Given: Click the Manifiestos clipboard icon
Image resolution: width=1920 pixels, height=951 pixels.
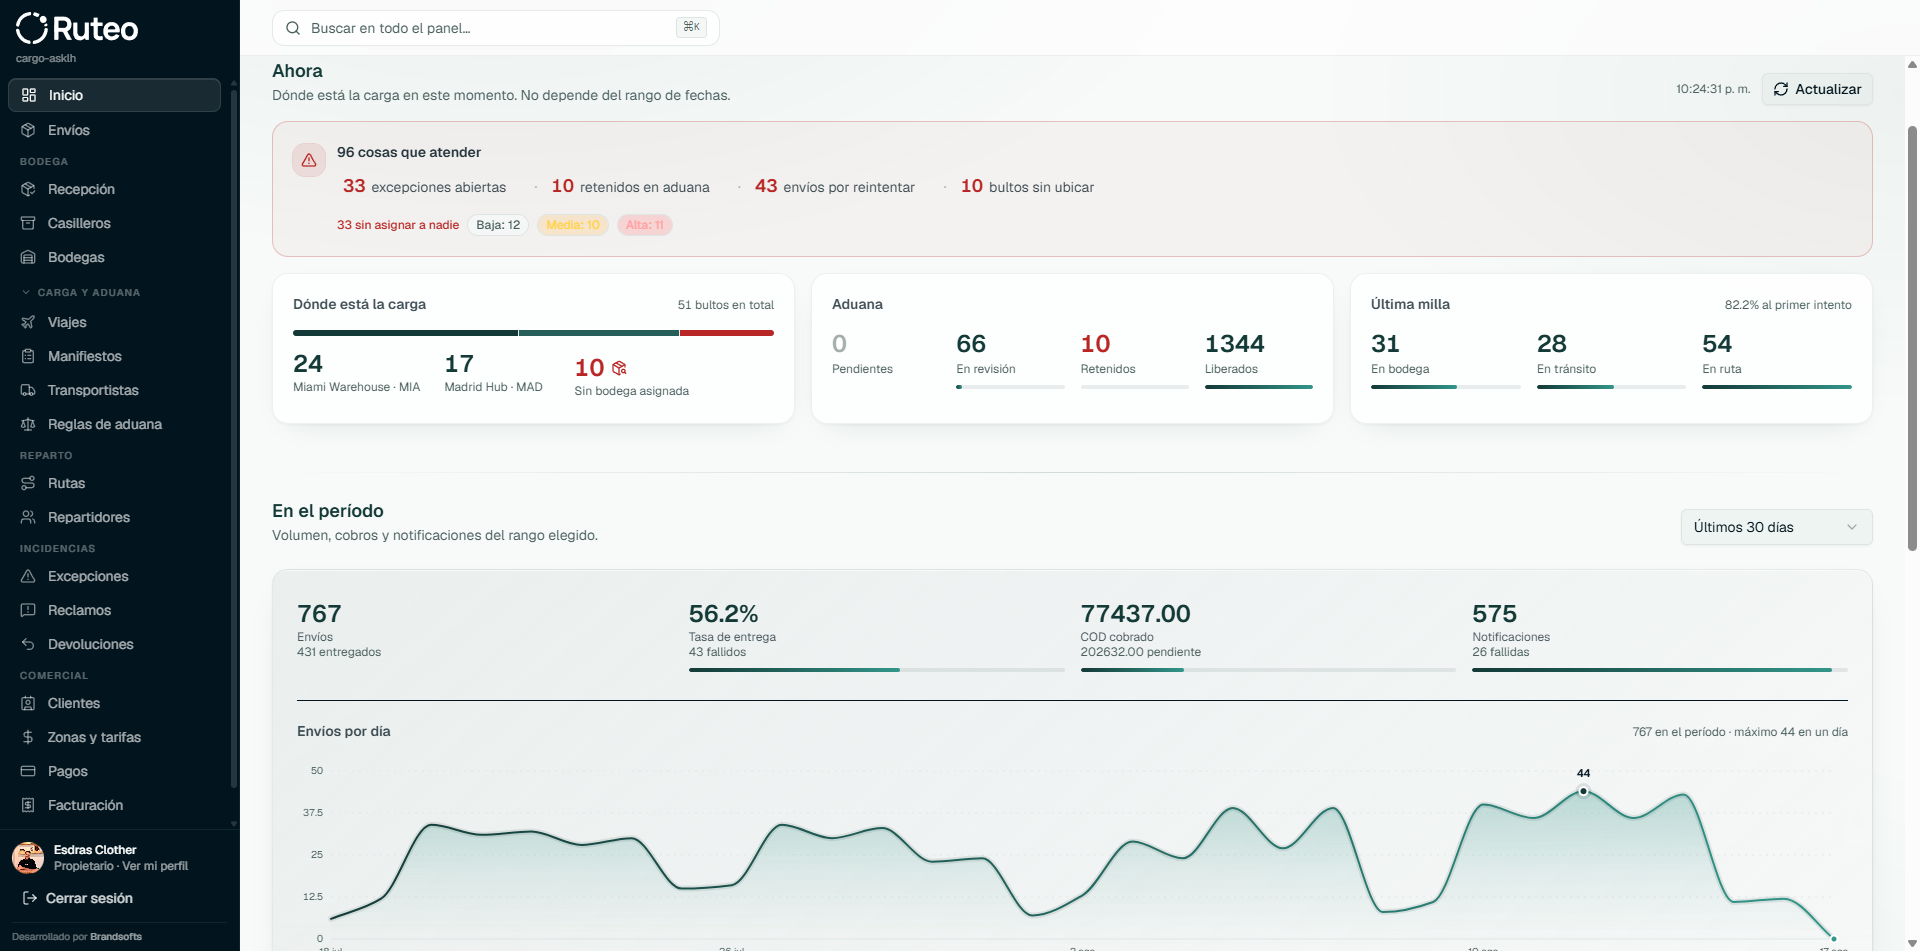Looking at the screenshot, I should (28, 356).
